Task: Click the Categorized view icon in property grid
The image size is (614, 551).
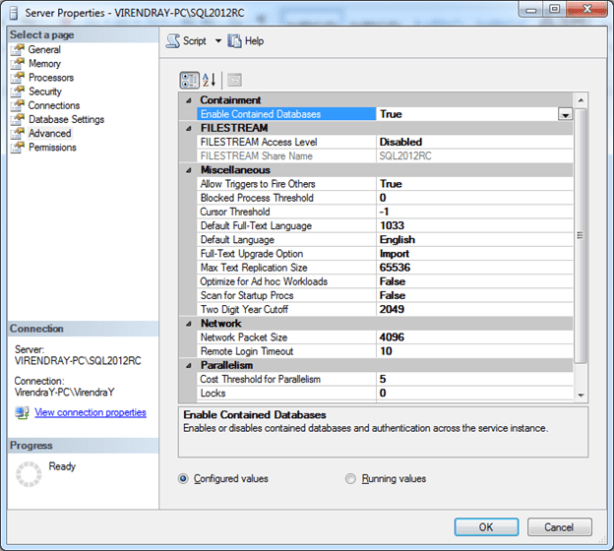Action: pyautogui.click(x=189, y=80)
